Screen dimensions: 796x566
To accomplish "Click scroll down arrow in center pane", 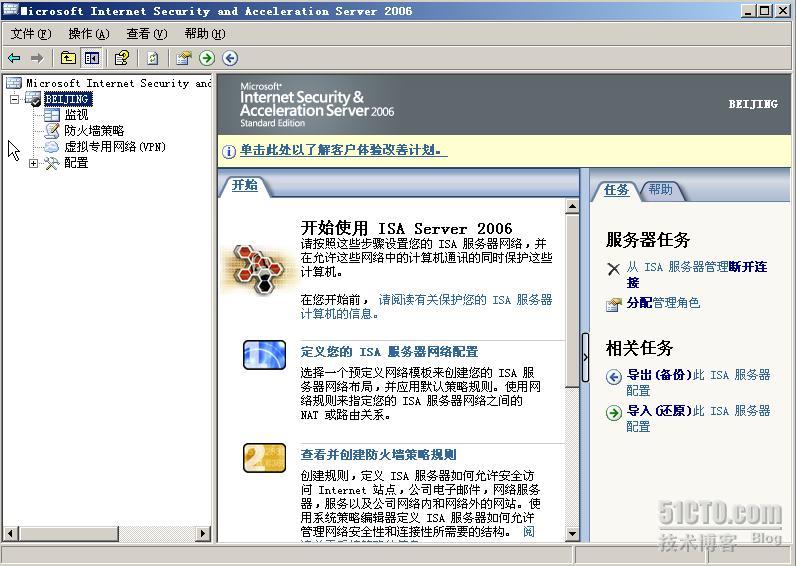I will (572, 534).
